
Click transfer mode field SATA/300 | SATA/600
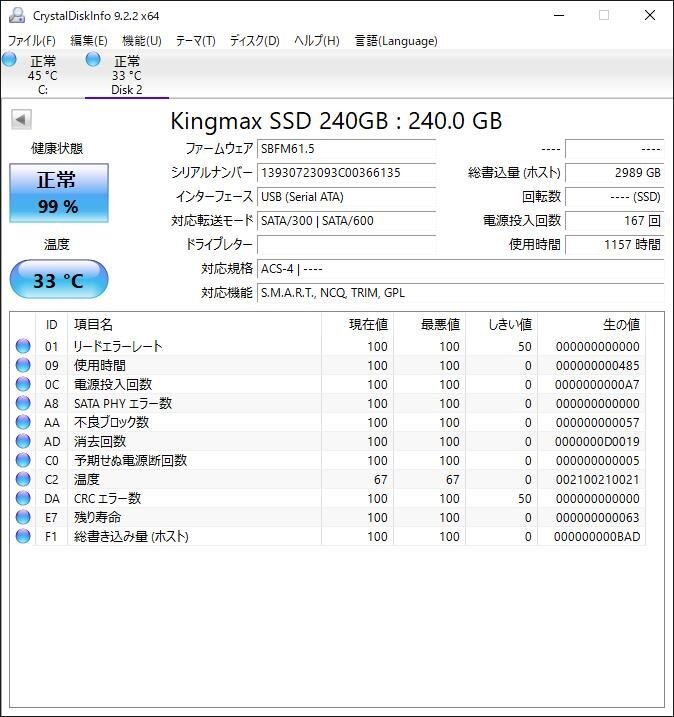(x=346, y=221)
